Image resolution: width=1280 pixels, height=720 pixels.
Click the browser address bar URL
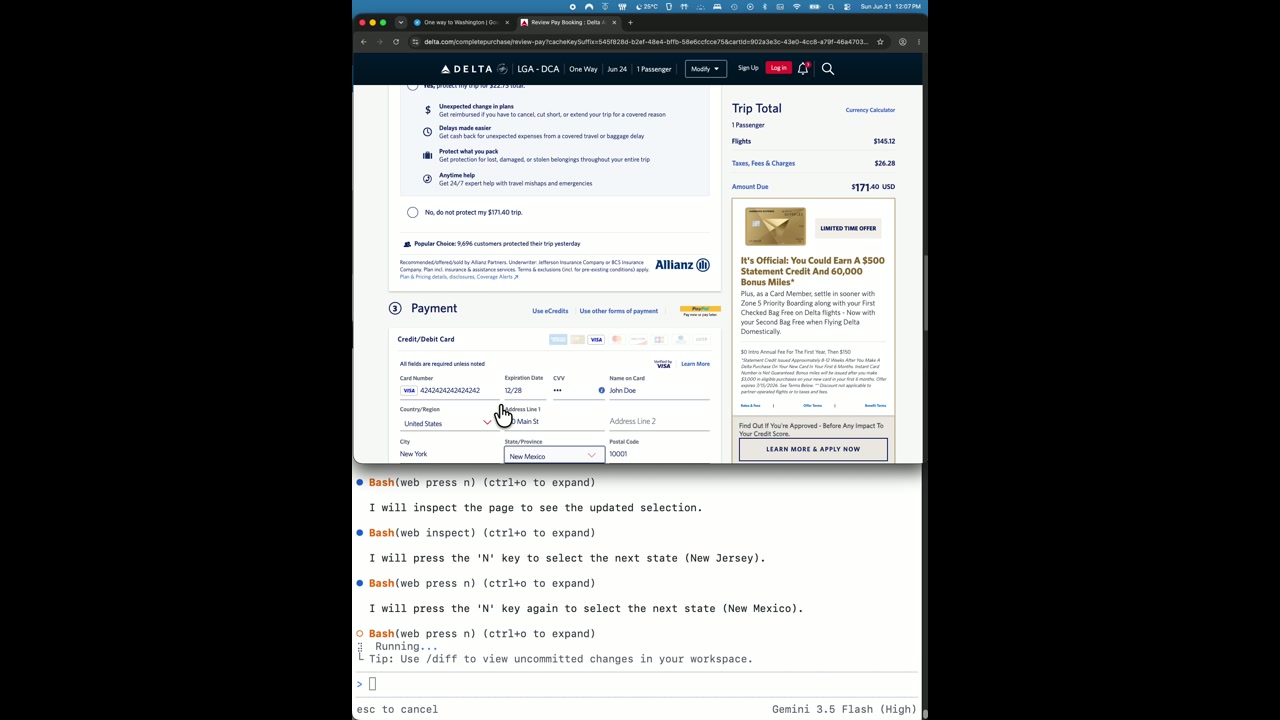pyautogui.click(x=645, y=42)
